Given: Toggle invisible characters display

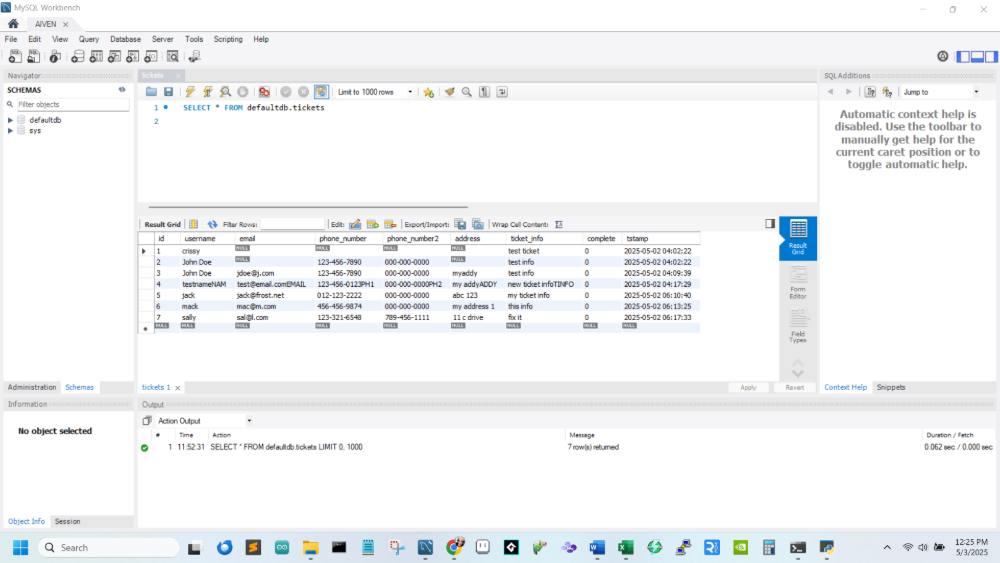Looking at the screenshot, I should point(485,92).
